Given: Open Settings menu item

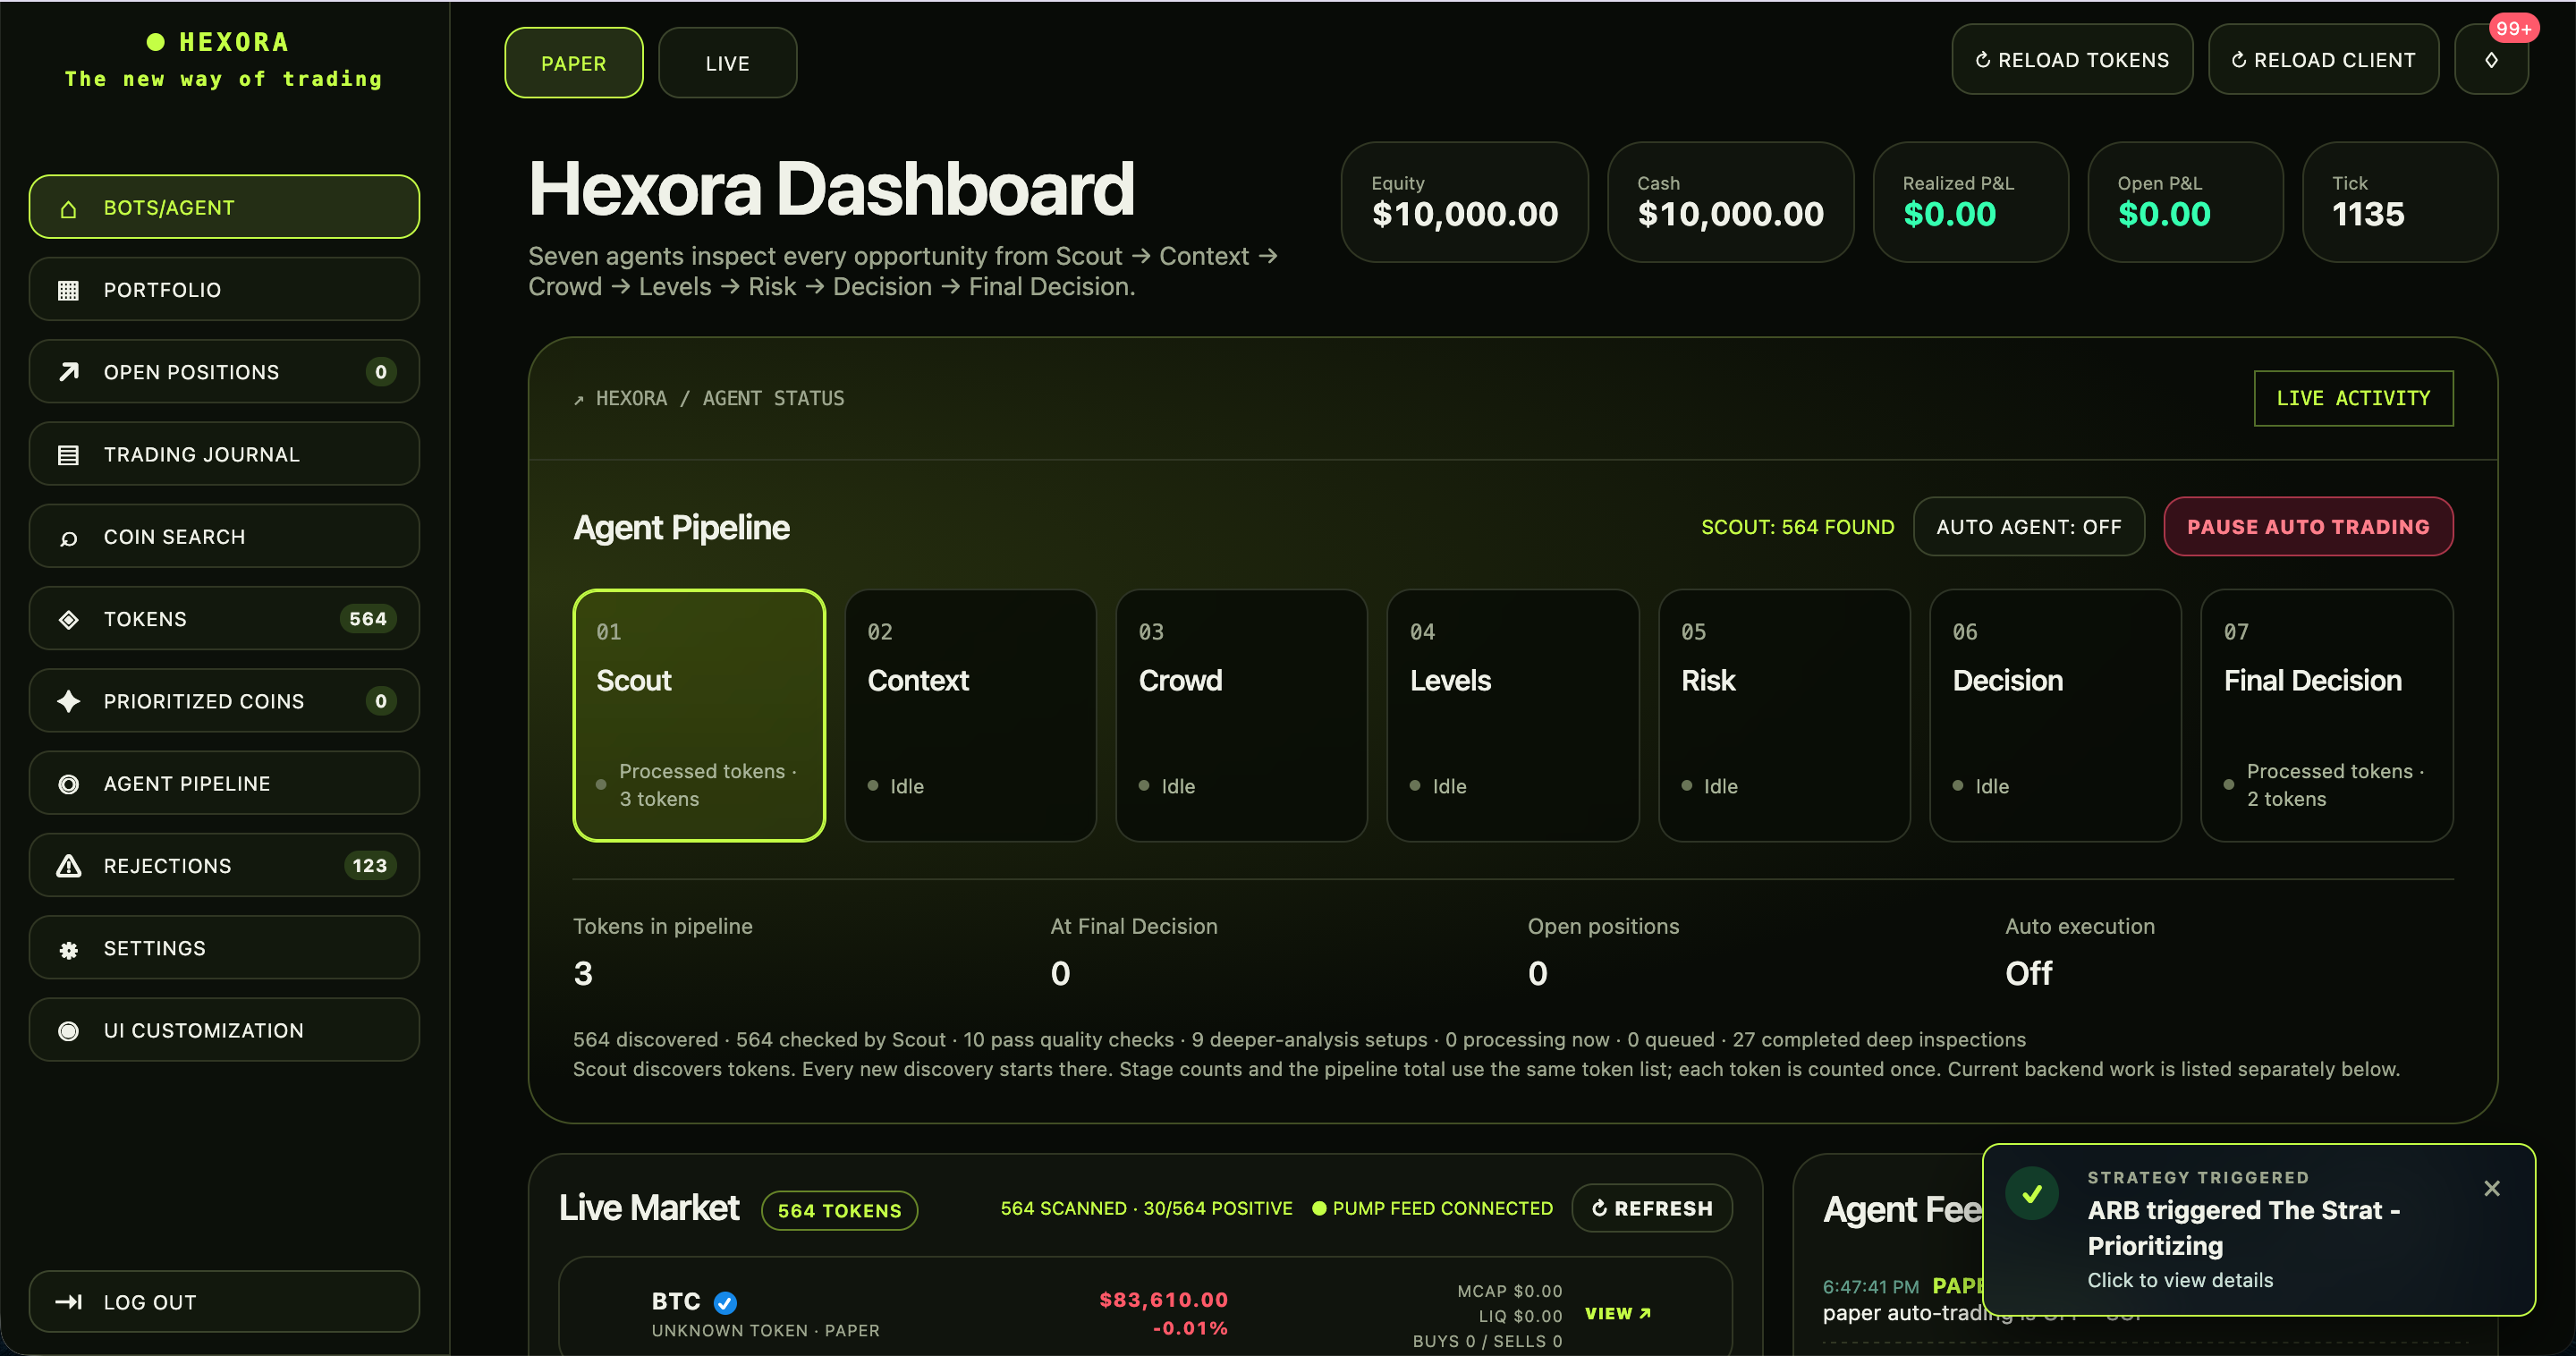Looking at the screenshot, I should [224, 949].
